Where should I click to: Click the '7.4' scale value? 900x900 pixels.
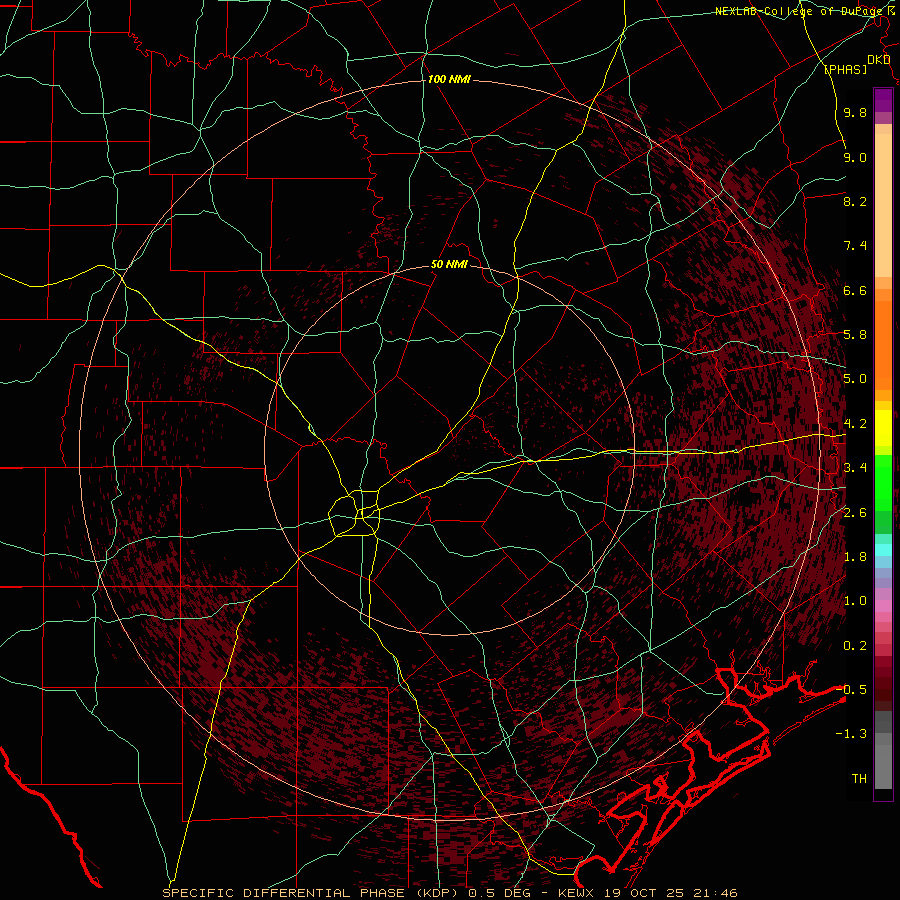[x=855, y=246]
